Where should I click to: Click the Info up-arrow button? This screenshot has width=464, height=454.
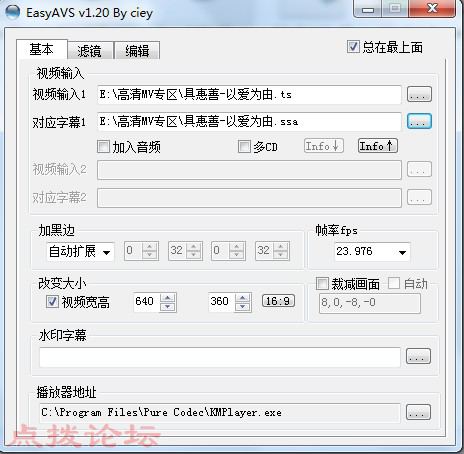point(378,146)
